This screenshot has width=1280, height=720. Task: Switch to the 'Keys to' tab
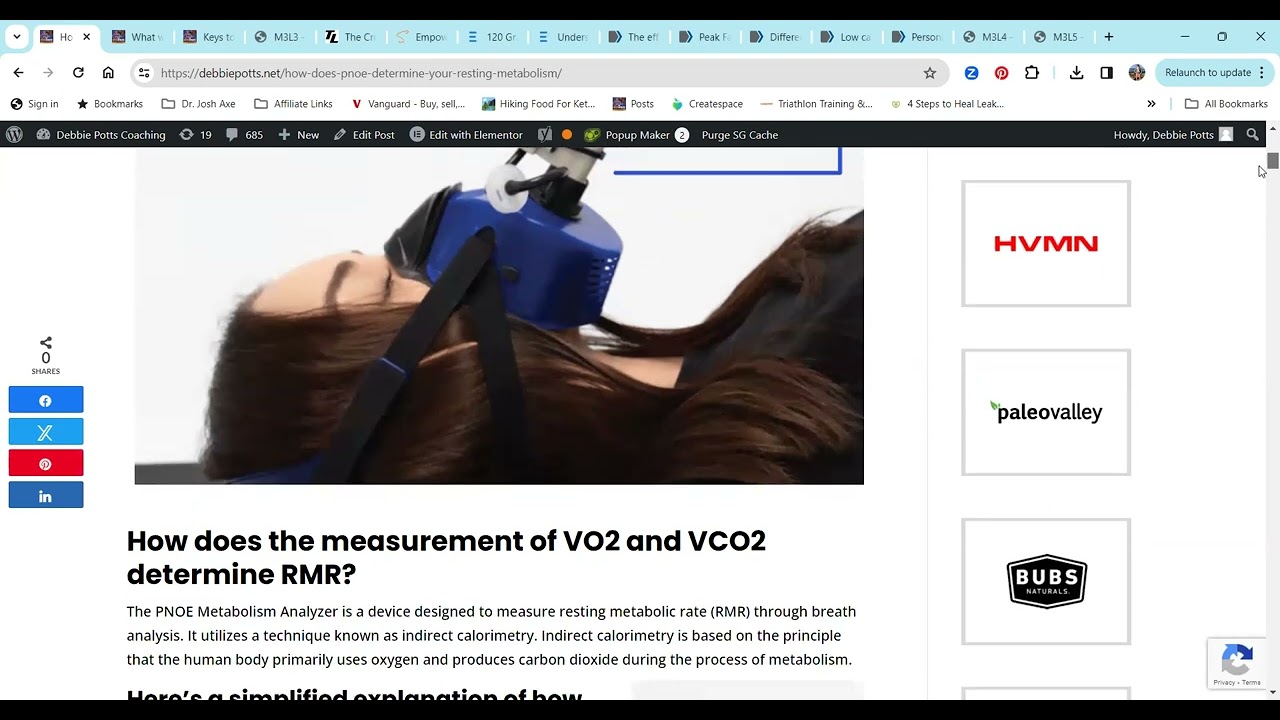point(208,37)
